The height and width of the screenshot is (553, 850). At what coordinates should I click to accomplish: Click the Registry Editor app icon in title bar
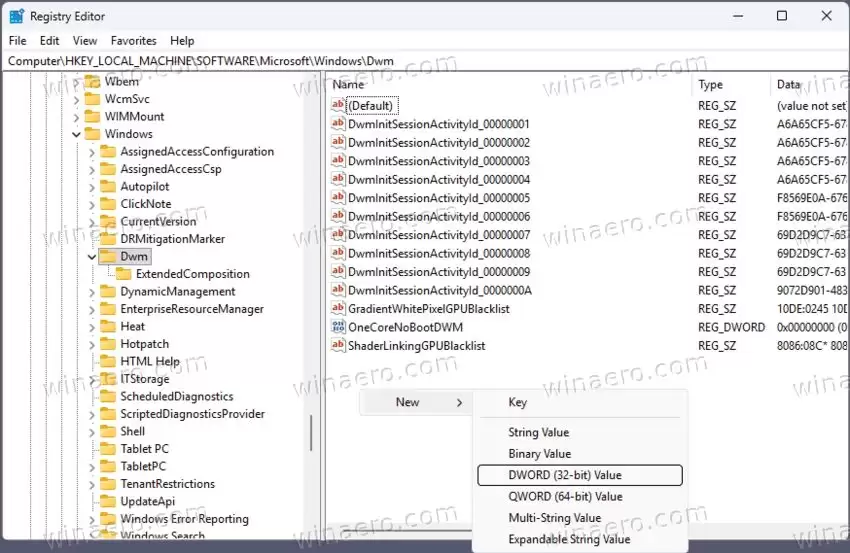pyautogui.click(x=17, y=16)
